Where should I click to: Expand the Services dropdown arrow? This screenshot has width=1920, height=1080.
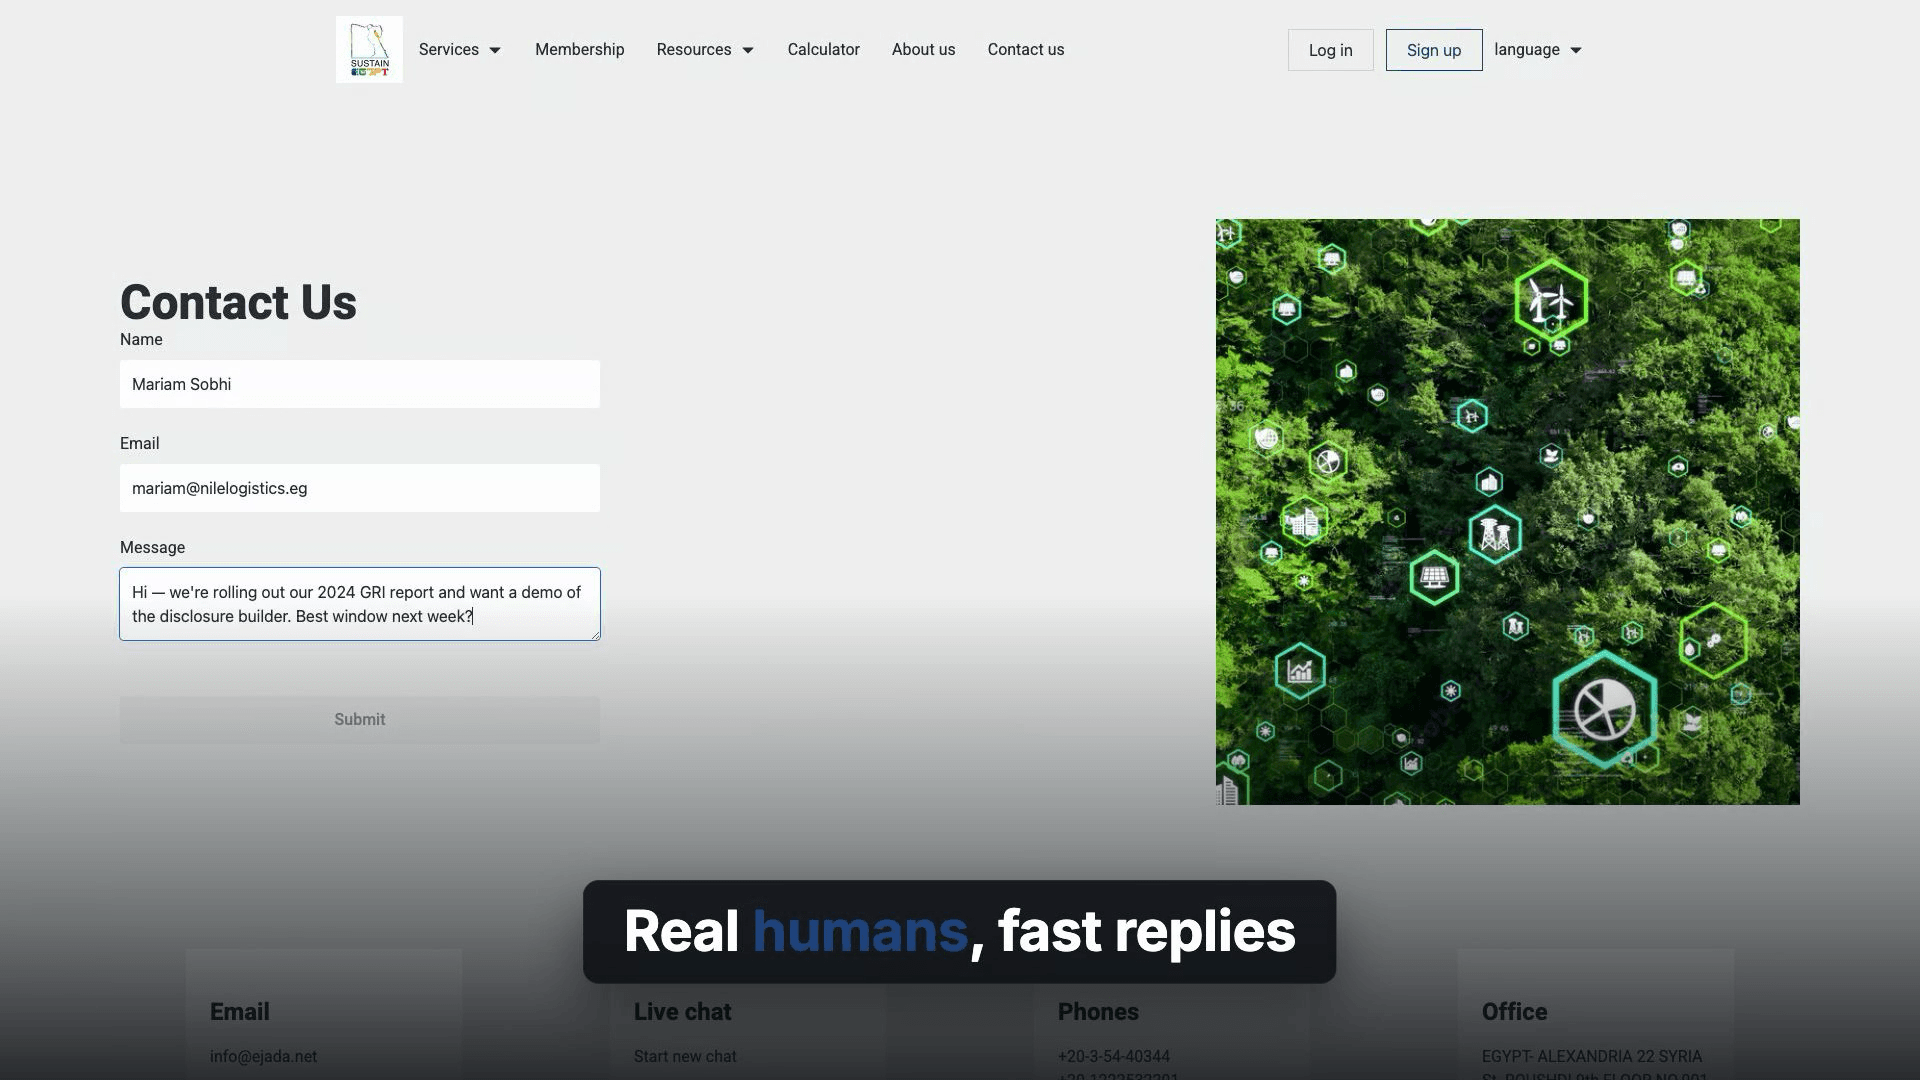pos(495,50)
